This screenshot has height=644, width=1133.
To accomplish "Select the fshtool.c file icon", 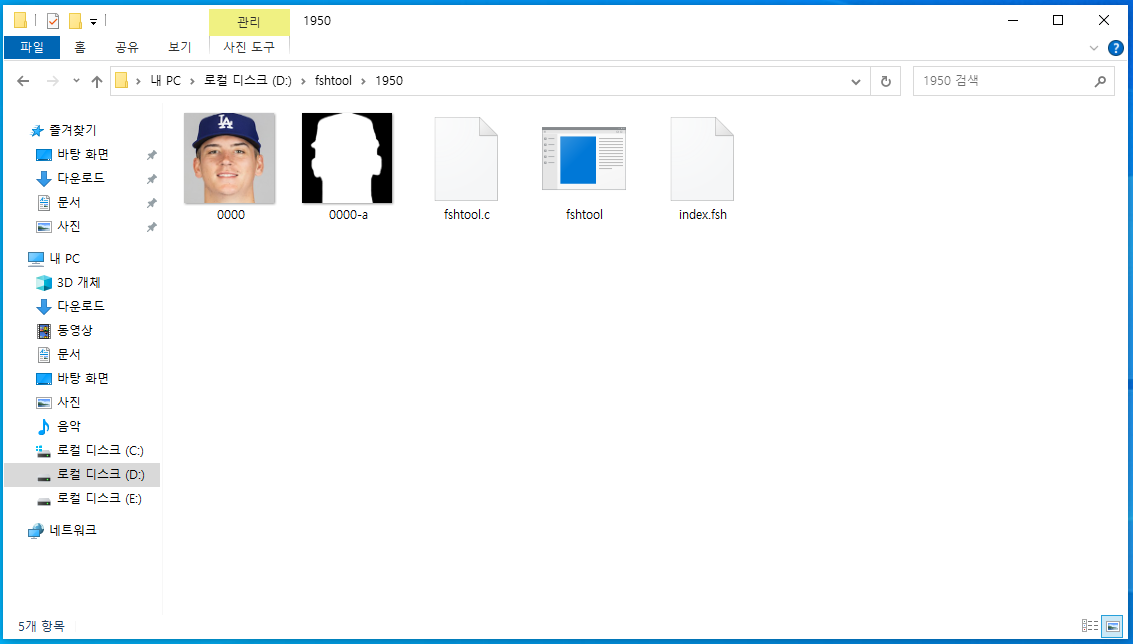I will point(466,160).
